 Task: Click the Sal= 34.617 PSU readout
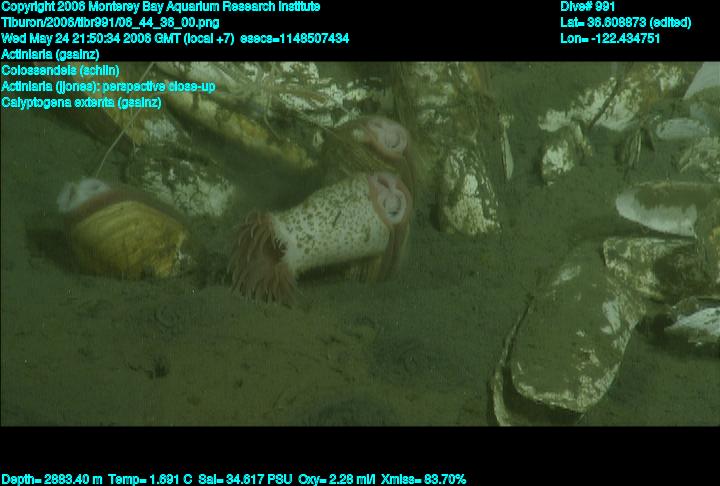tap(245, 480)
